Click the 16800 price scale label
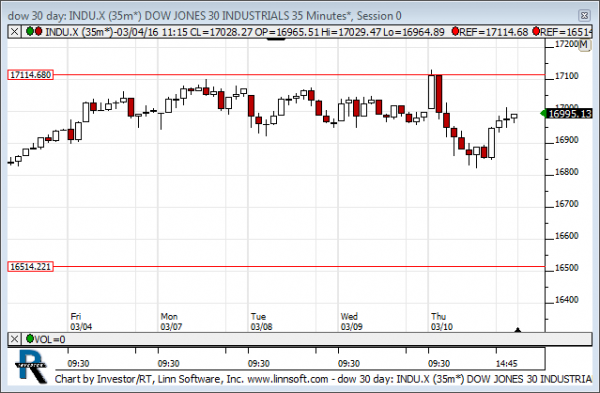The width and height of the screenshot is (600, 393). 567,172
